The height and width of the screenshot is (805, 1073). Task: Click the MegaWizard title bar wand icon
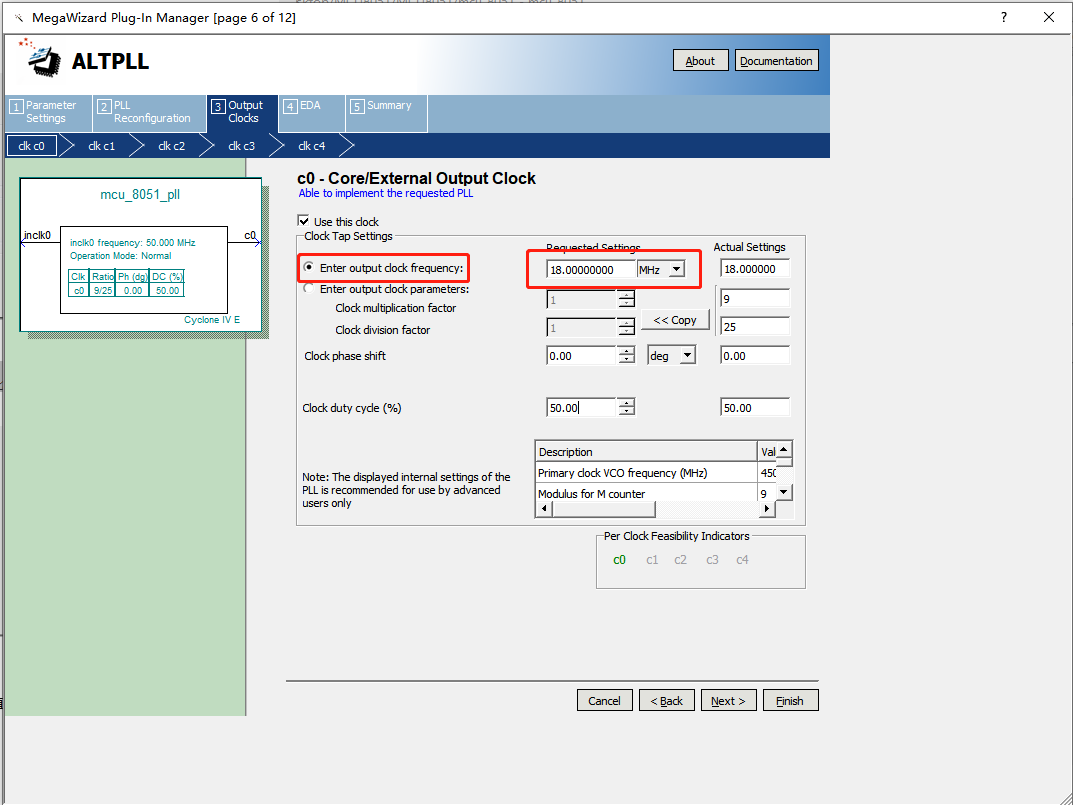[x=18, y=18]
